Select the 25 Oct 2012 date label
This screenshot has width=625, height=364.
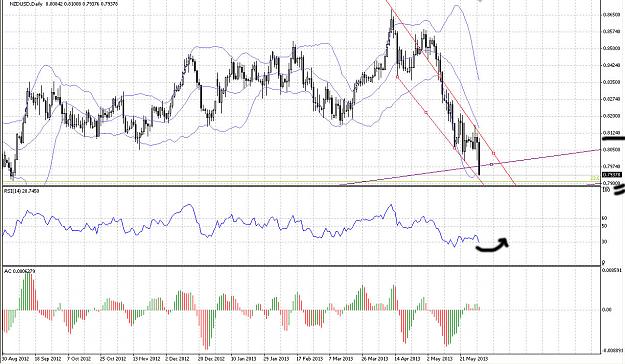click(113, 359)
